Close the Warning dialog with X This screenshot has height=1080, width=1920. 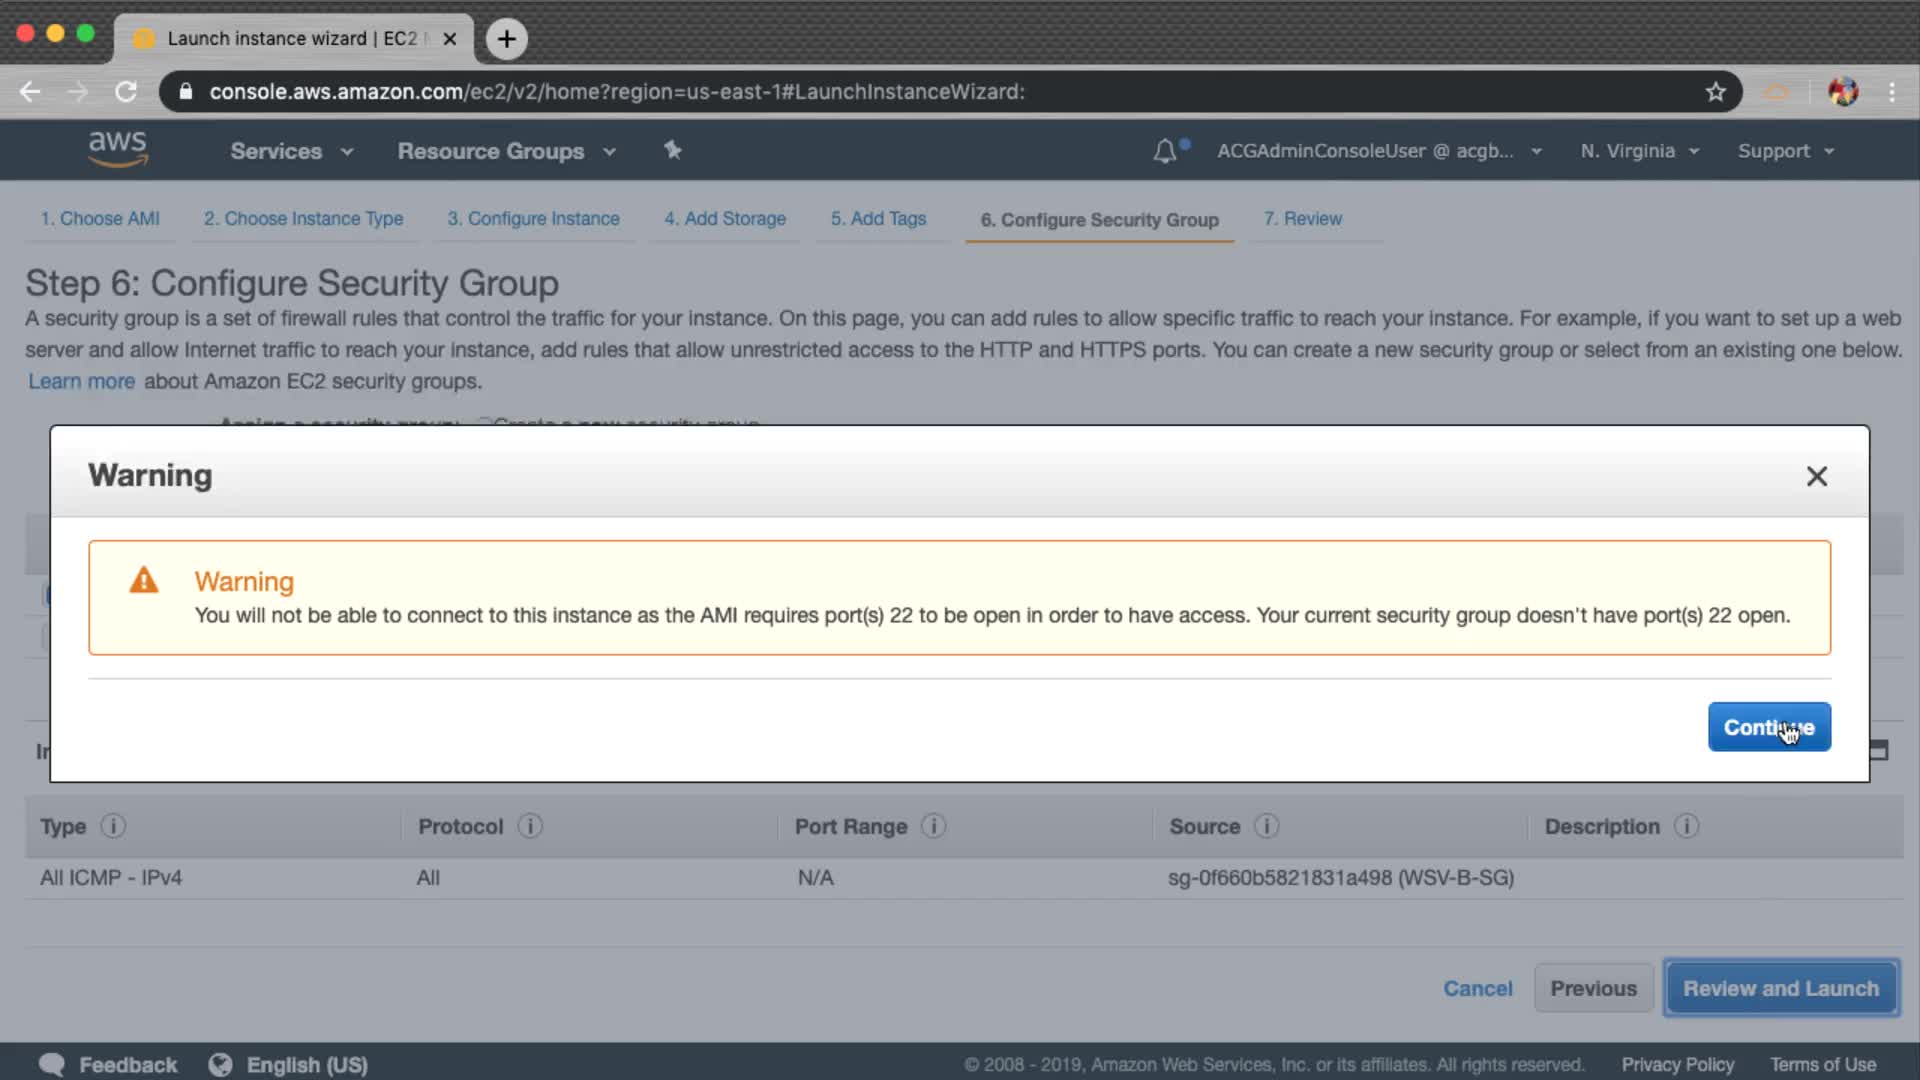1816,476
